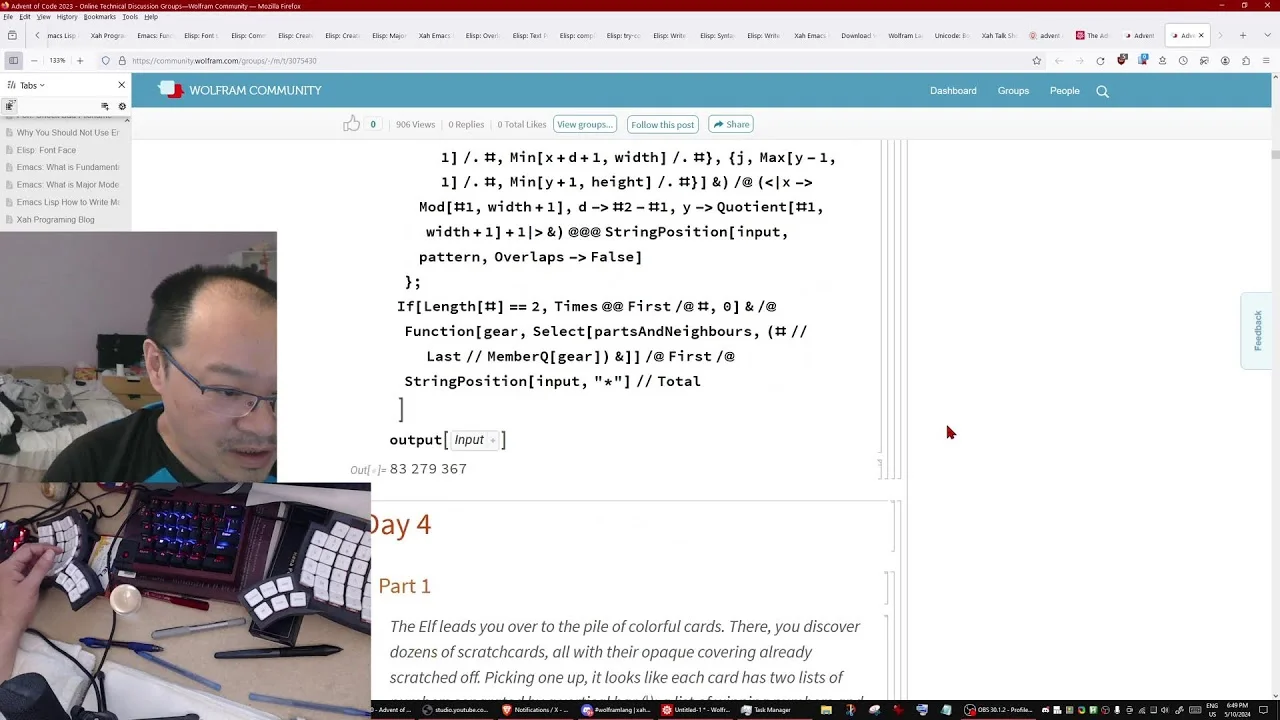The width and height of the screenshot is (1280, 720).
Task: Reload the page with the refresh icon
Action: [x=1100, y=61]
